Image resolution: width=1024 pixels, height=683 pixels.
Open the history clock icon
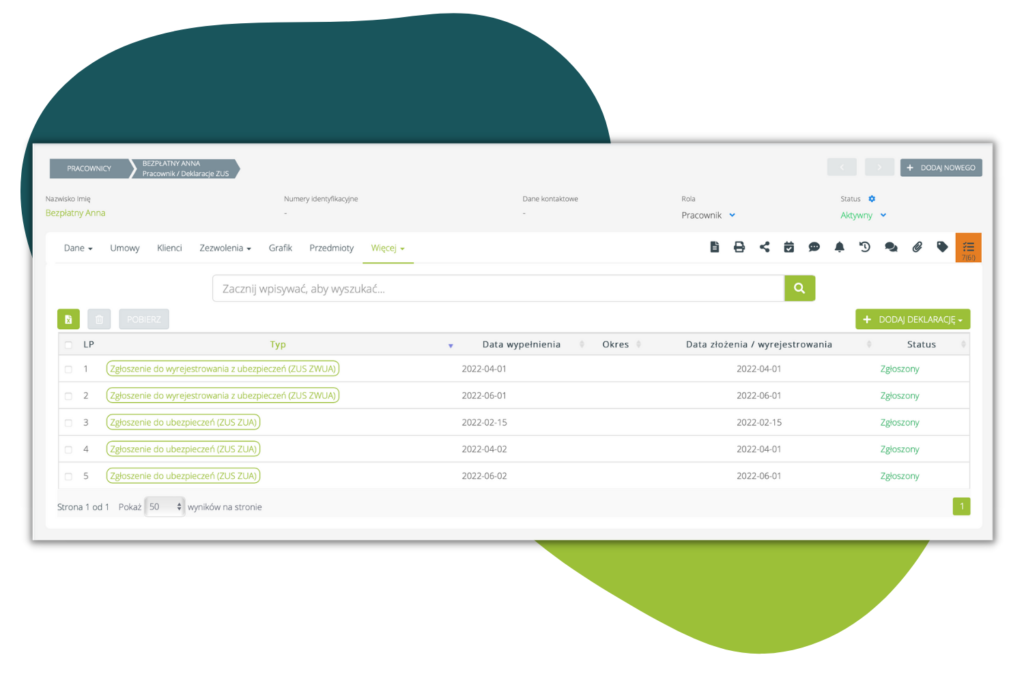(865, 247)
